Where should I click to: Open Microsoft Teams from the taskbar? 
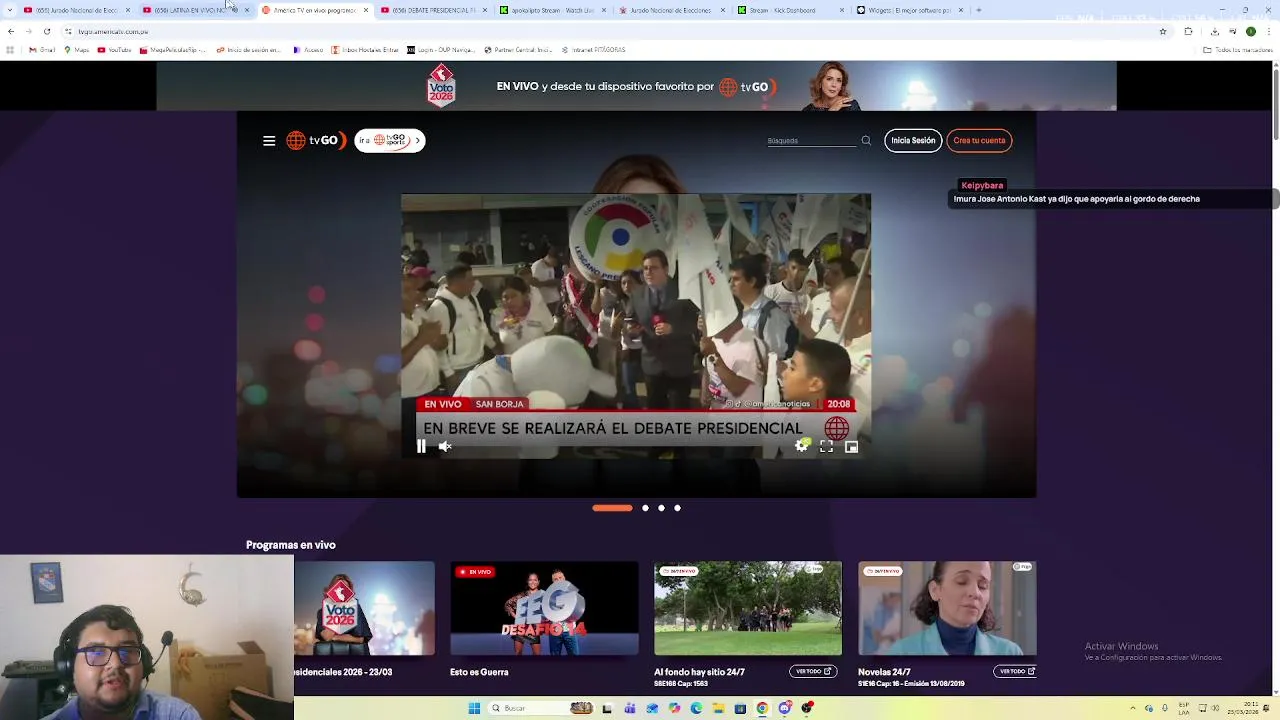(x=630, y=708)
